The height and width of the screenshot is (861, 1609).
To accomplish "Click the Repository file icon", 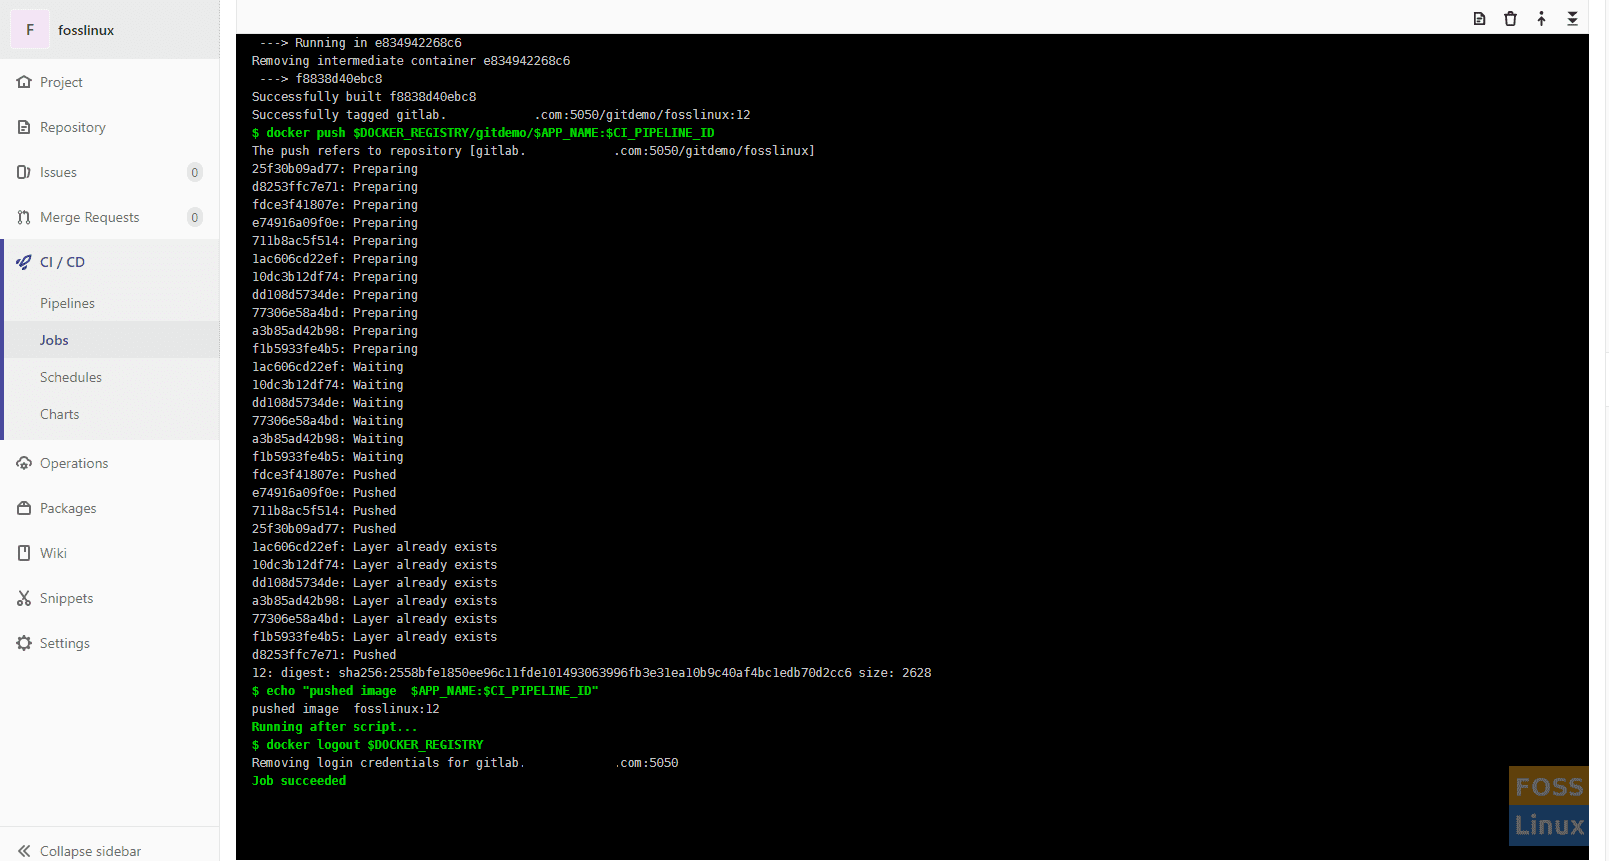I will pyautogui.click(x=24, y=127).
